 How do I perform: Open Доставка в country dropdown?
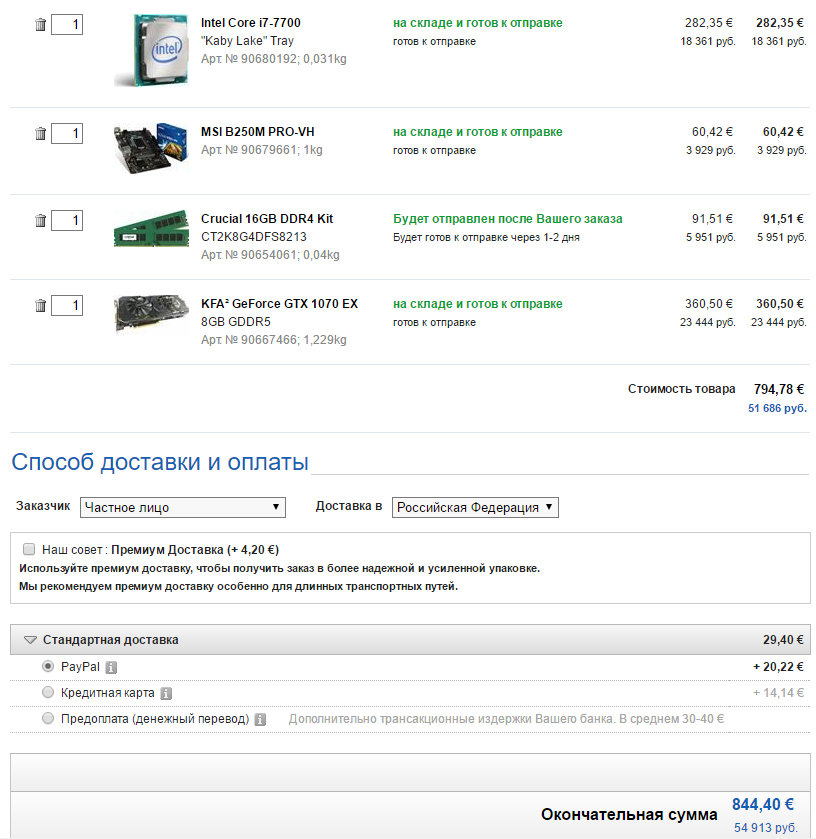pos(474,507)
